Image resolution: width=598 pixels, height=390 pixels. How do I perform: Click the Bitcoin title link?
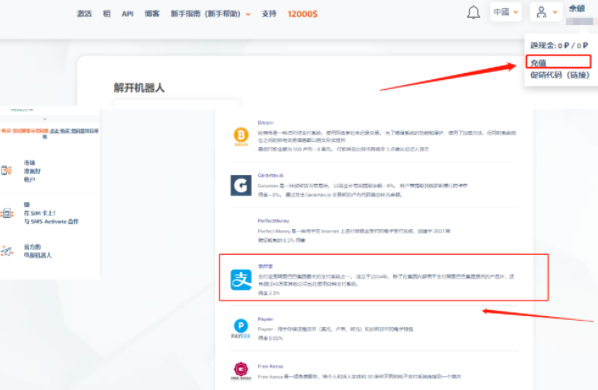265,123
